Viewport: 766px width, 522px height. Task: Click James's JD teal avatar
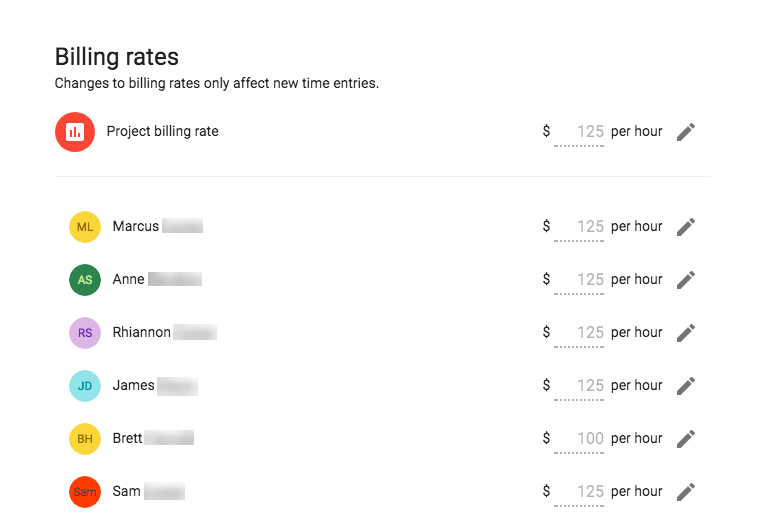85,386
